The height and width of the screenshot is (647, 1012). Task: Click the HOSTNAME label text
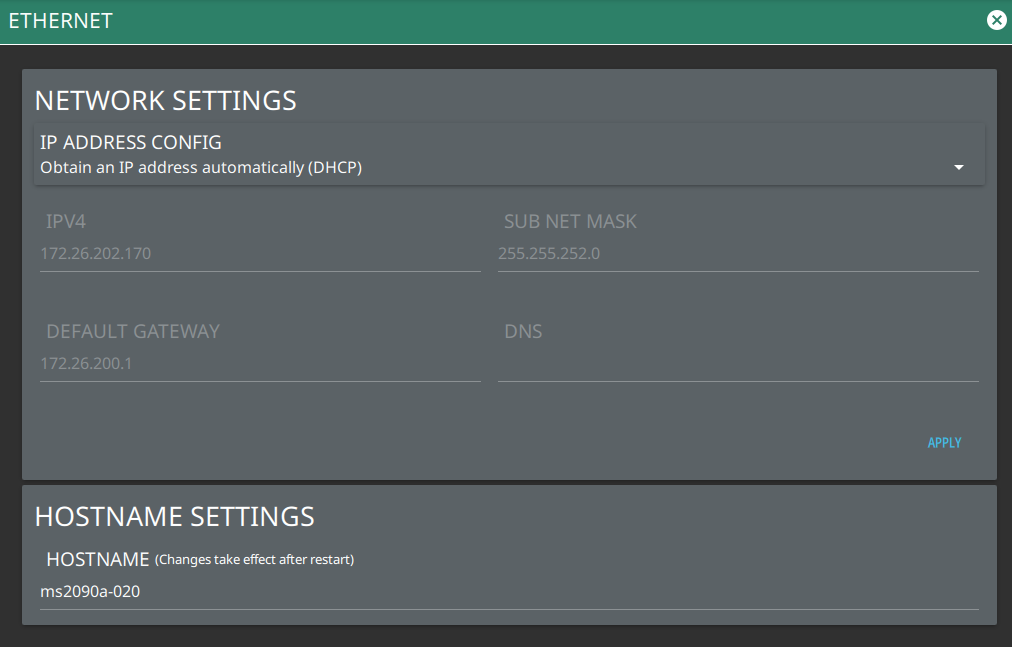pyautogui.click(x=98, y=559)
